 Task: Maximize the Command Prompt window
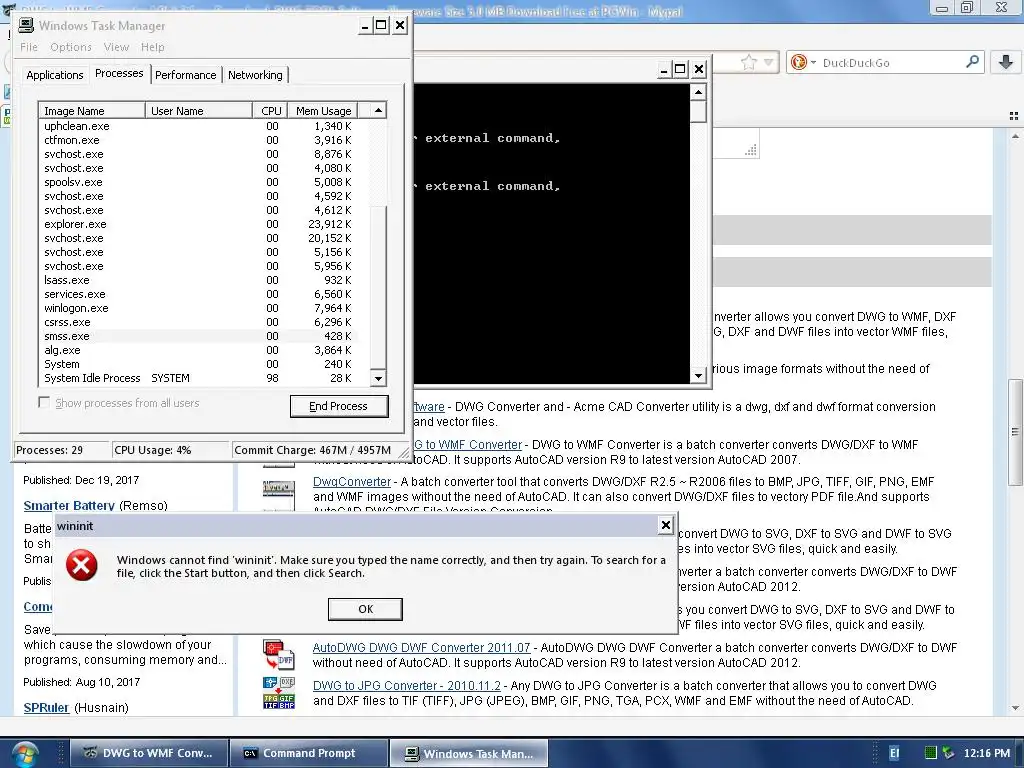tap(680, 69)
